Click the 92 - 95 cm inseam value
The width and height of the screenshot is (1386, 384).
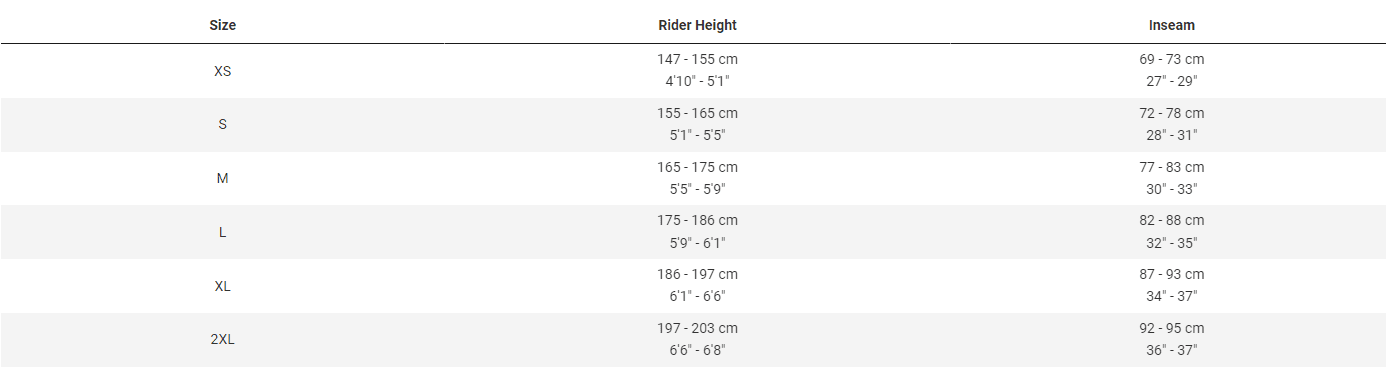click(x=1172, y=328)
